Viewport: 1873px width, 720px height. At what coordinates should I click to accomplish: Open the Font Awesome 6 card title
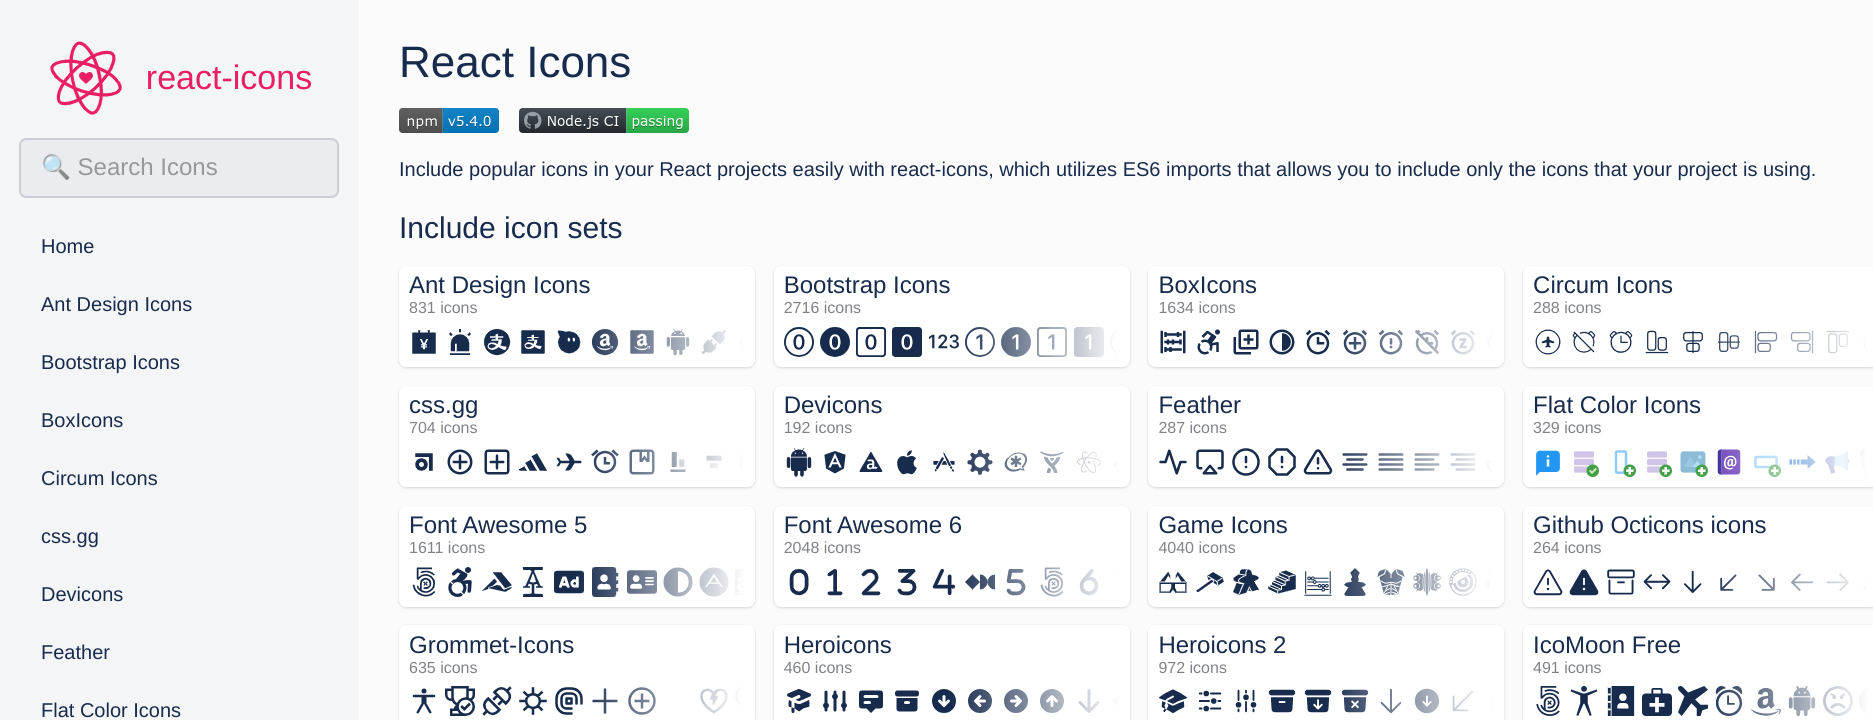873,525
